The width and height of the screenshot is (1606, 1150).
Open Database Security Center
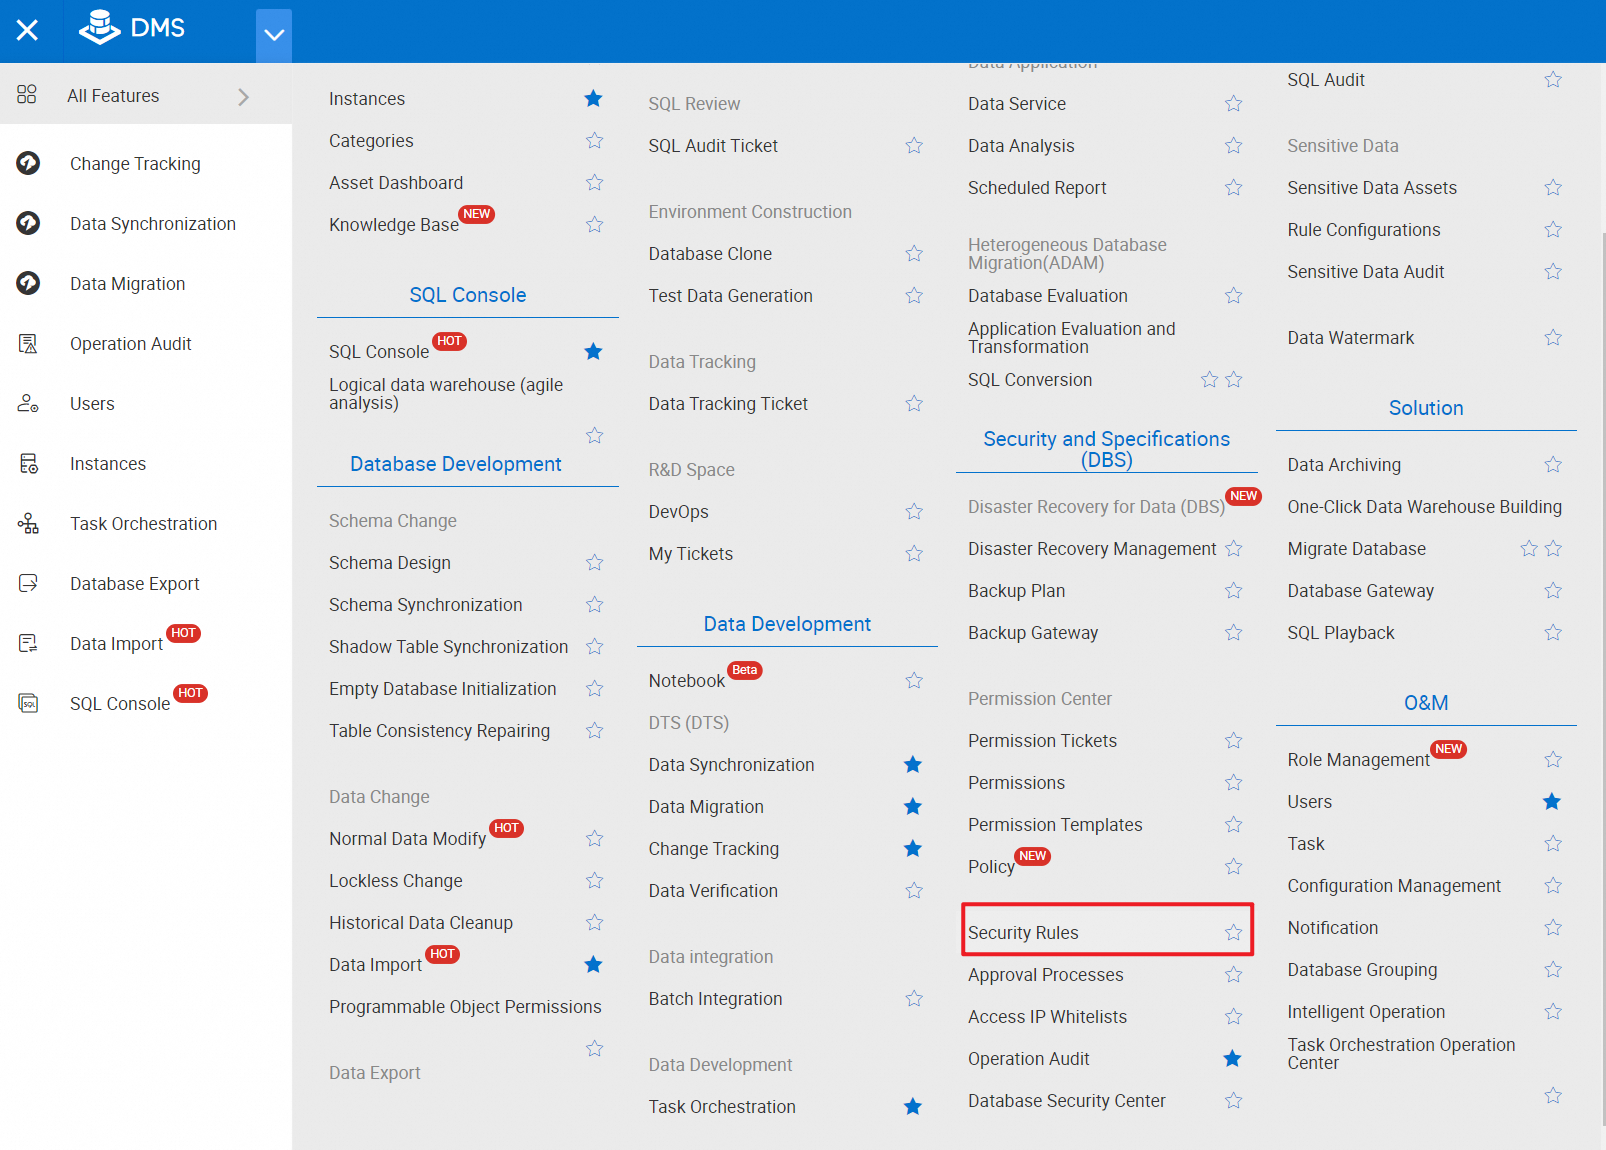tap(1066, 1100)
